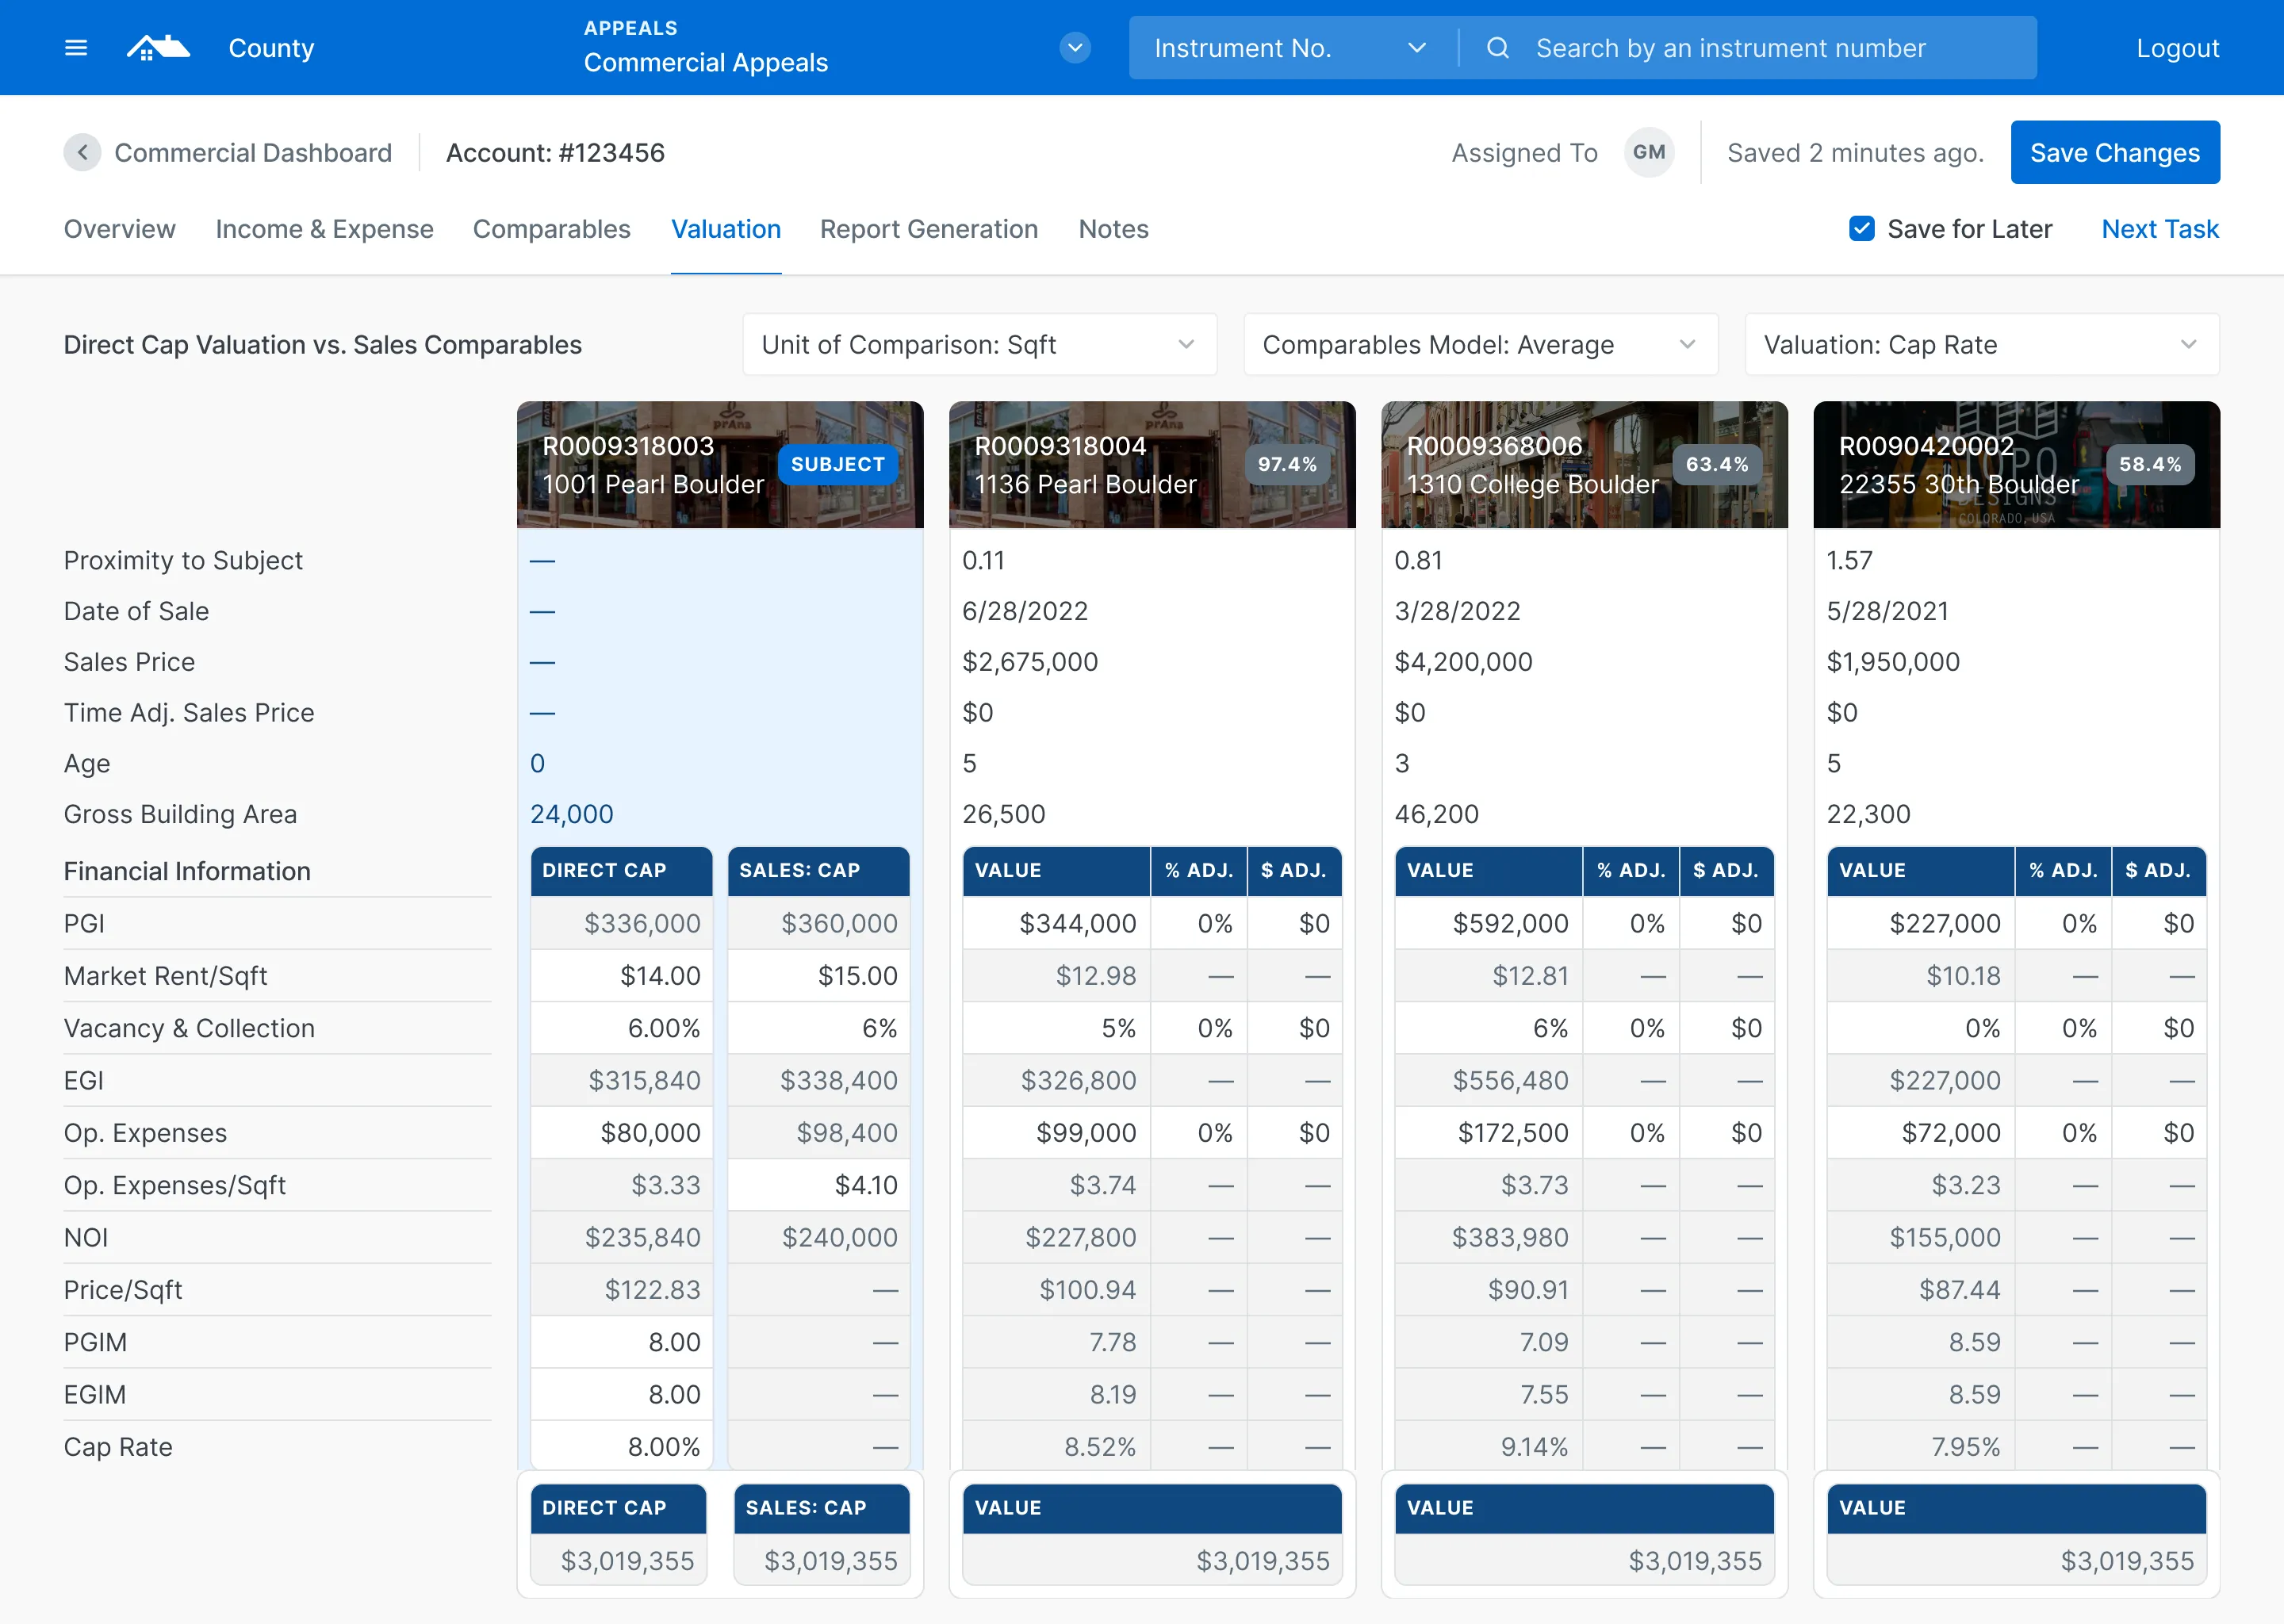The width and height of the screenshot is (2284, 1624).
Task: Click the back arrow to Commercial Dashboard
Action: pos(81,153)
